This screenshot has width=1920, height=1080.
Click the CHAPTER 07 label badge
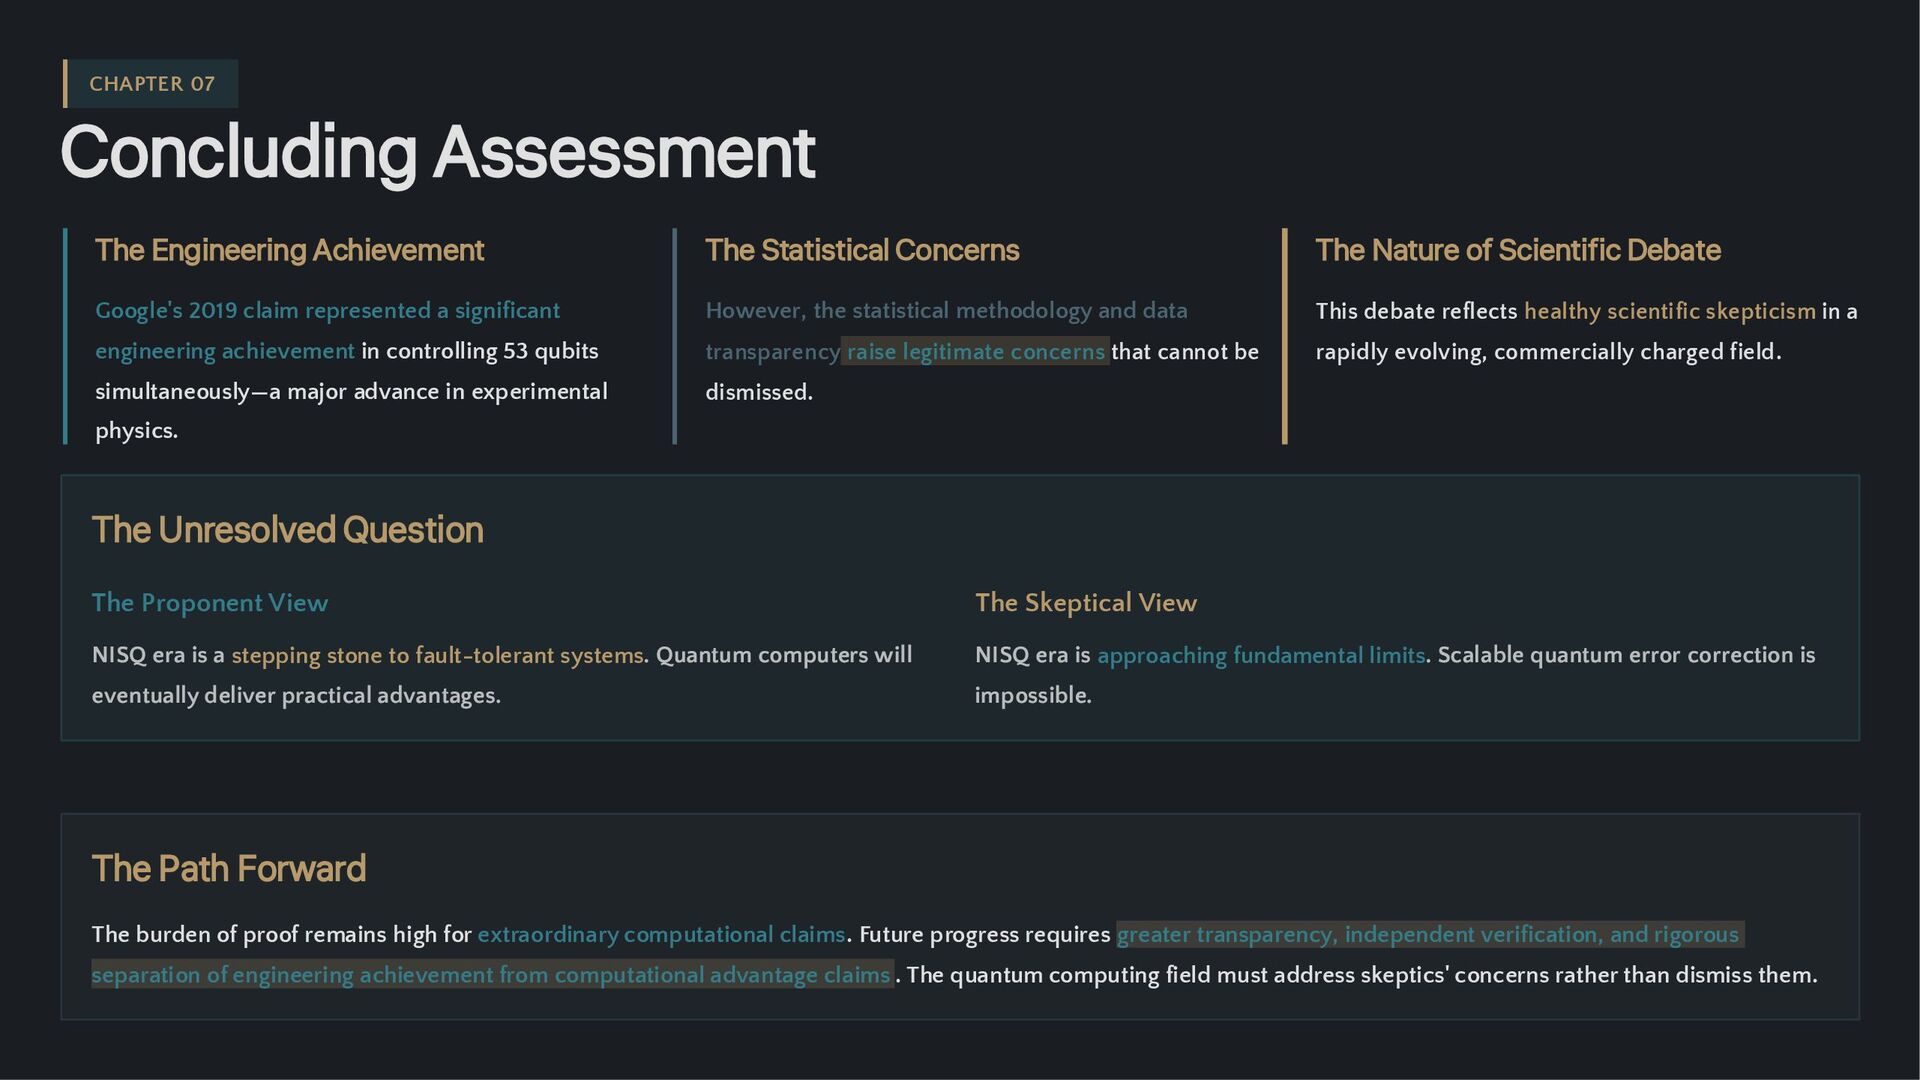[x=151, y=84]
